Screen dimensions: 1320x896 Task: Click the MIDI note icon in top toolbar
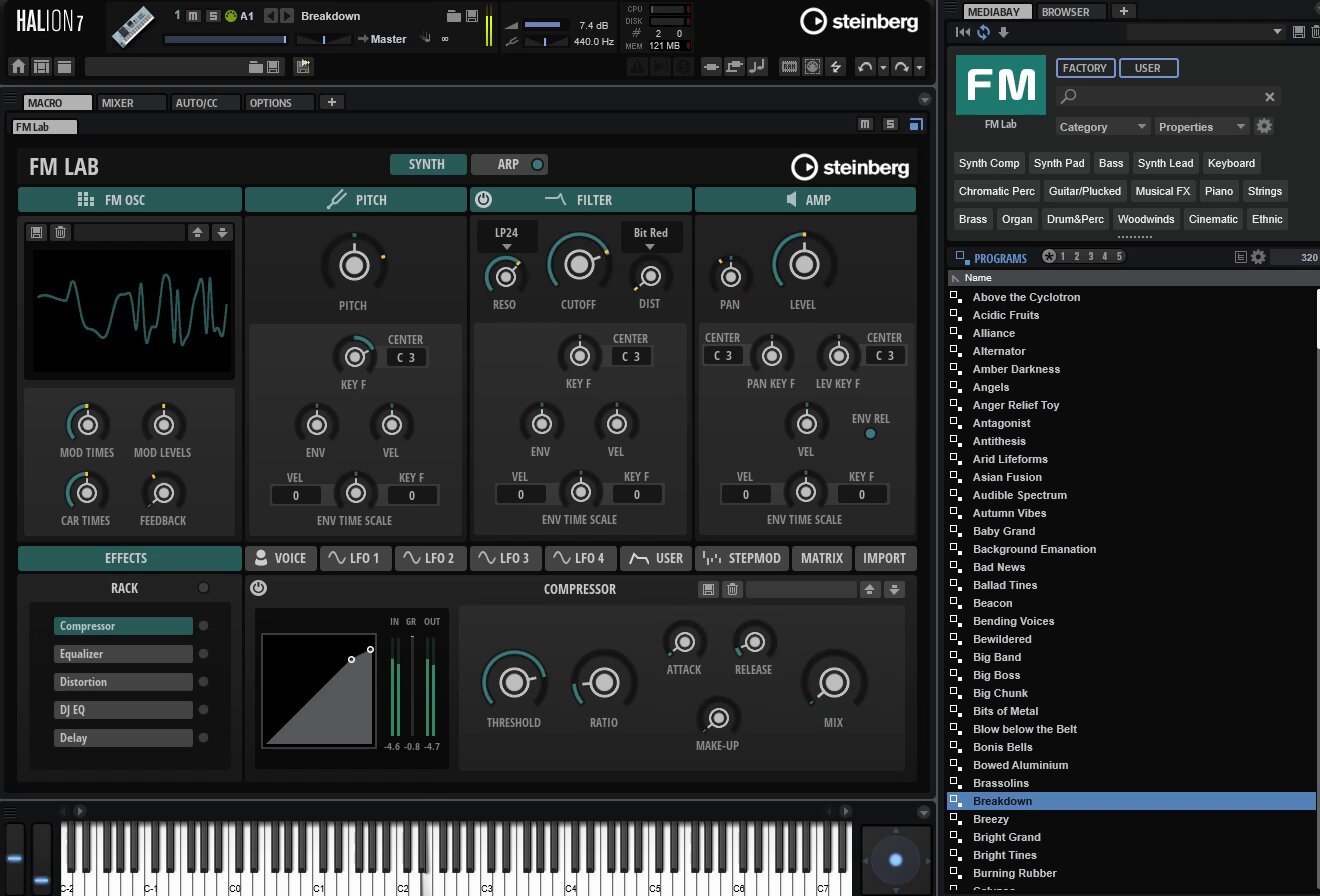pos(757,67)
